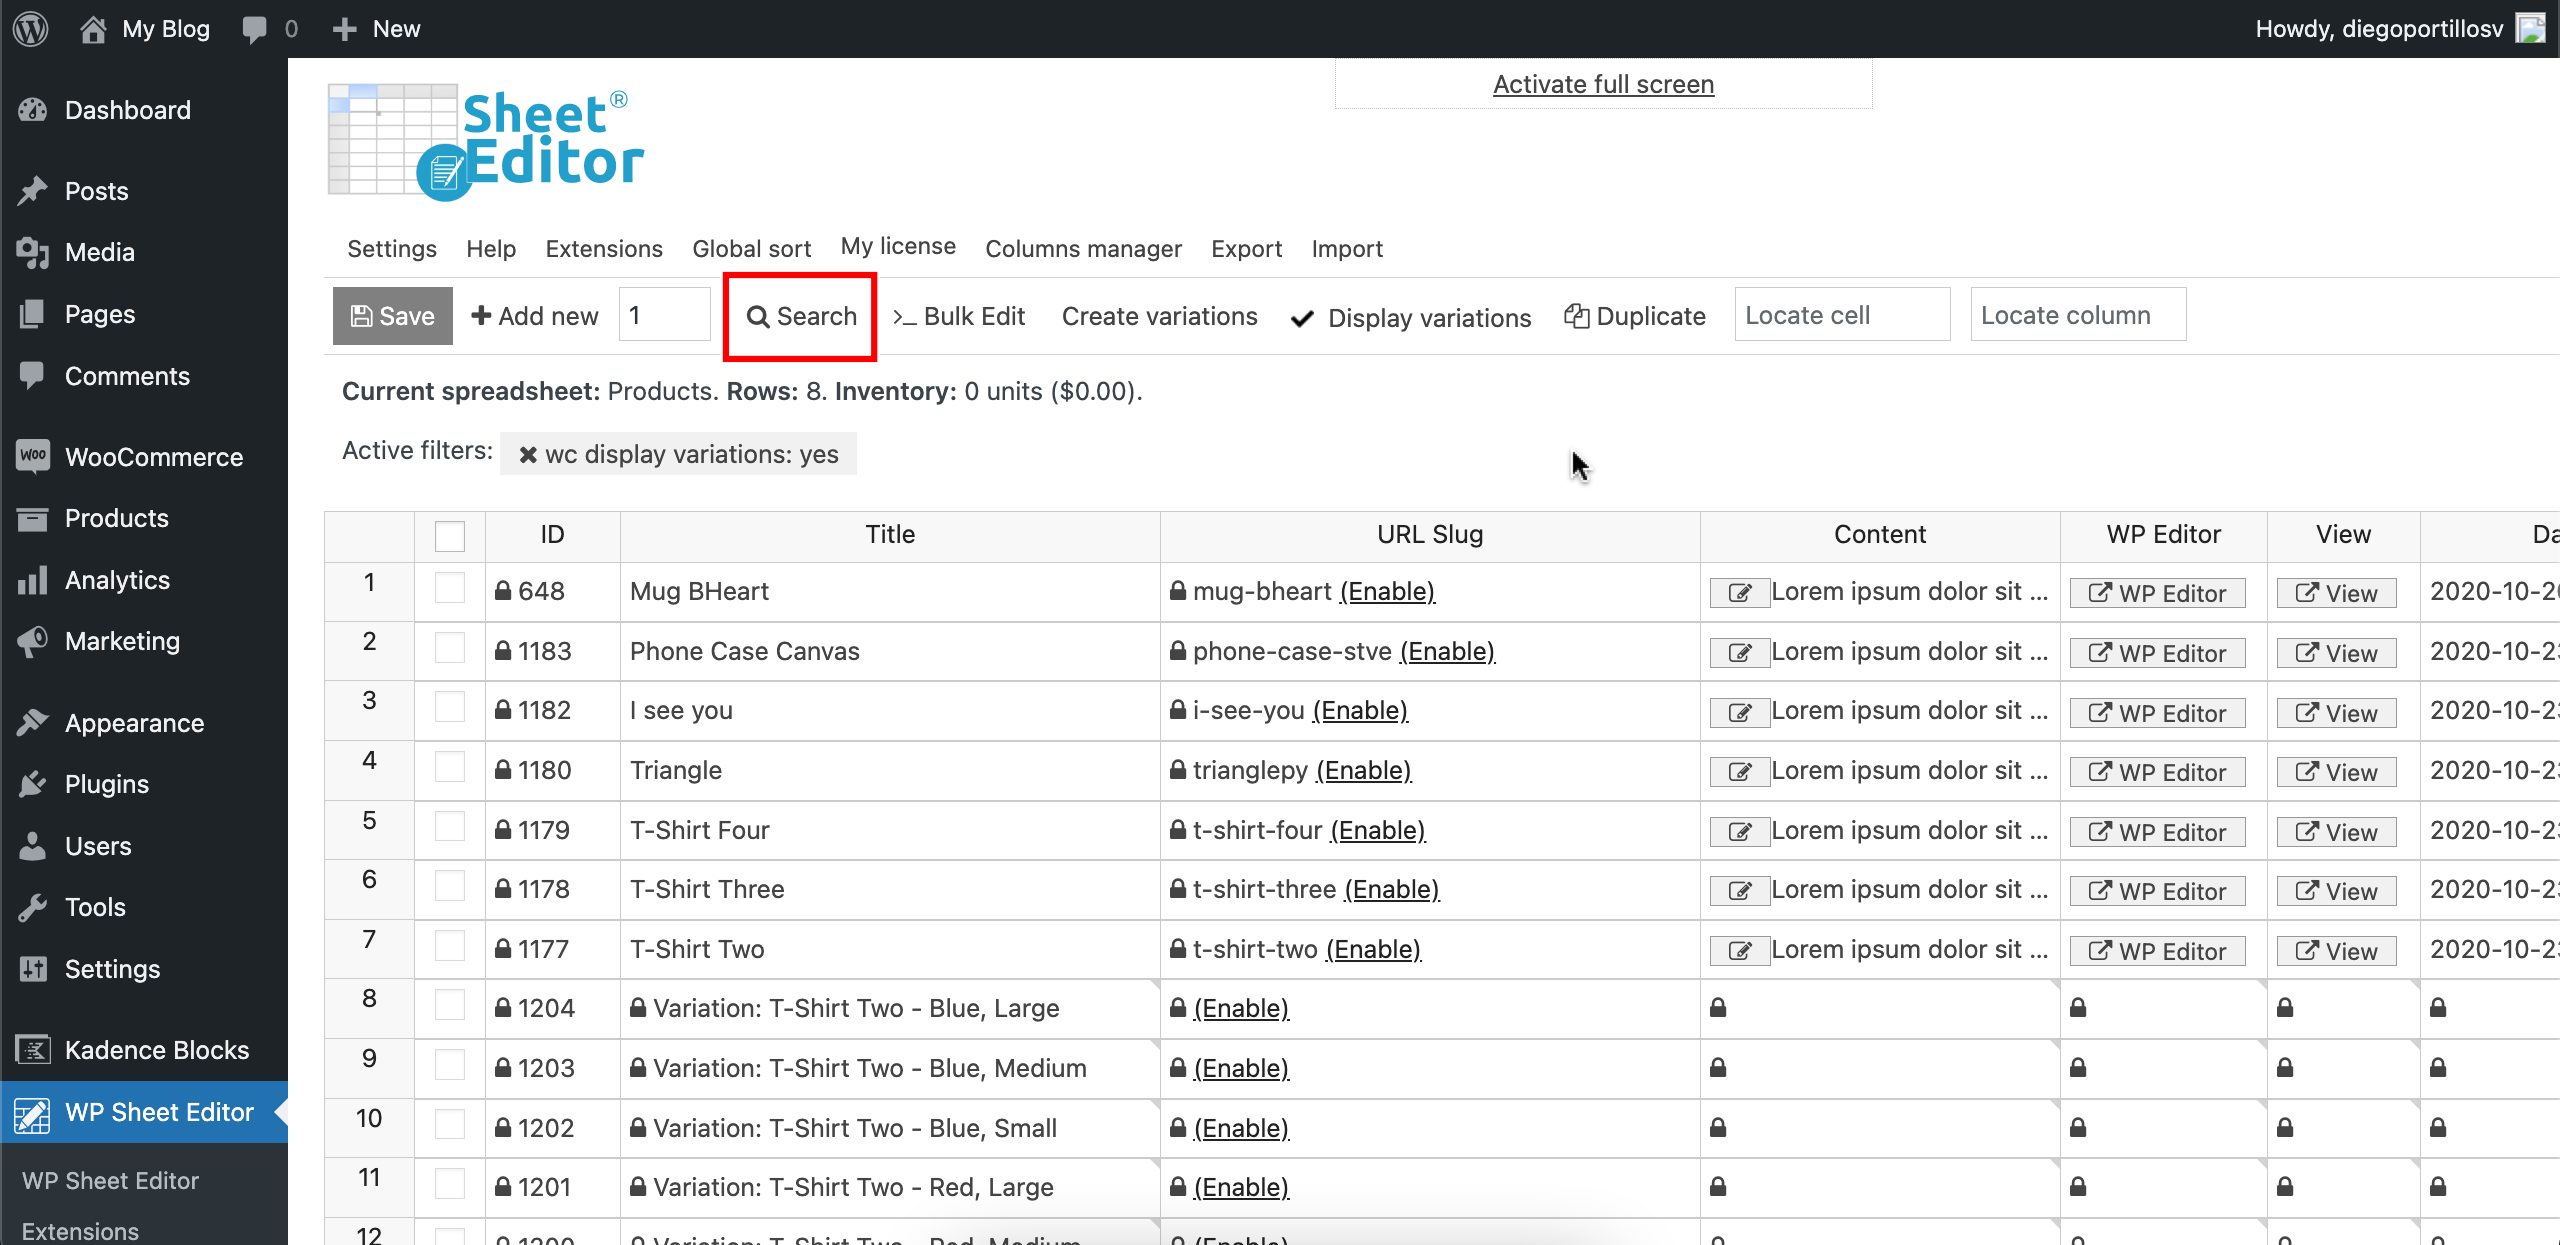Image resolution: width=2560 pixels, height=1245 pixels.
Task: Click the Analytics bar chart icon
Action: tap(33, 580)
